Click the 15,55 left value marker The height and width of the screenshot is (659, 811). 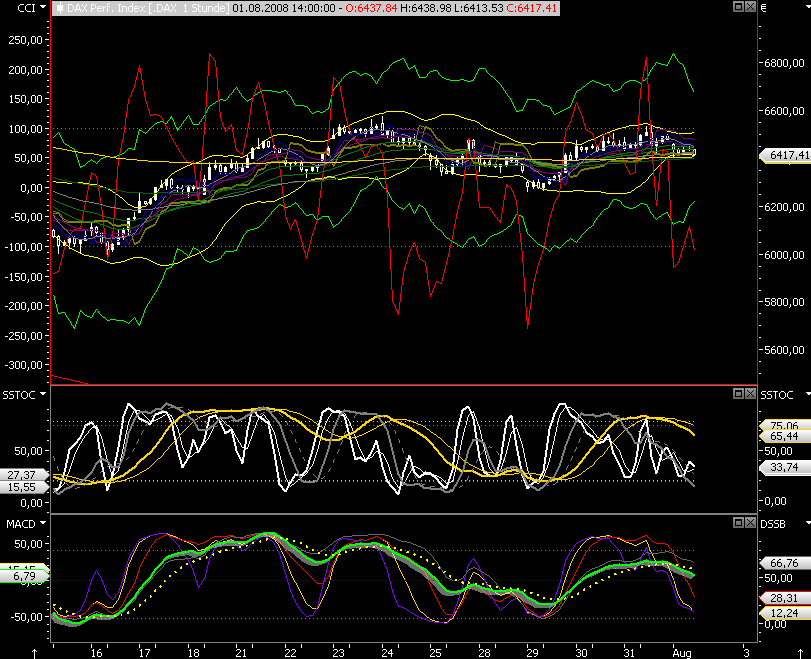pos(24,487)
